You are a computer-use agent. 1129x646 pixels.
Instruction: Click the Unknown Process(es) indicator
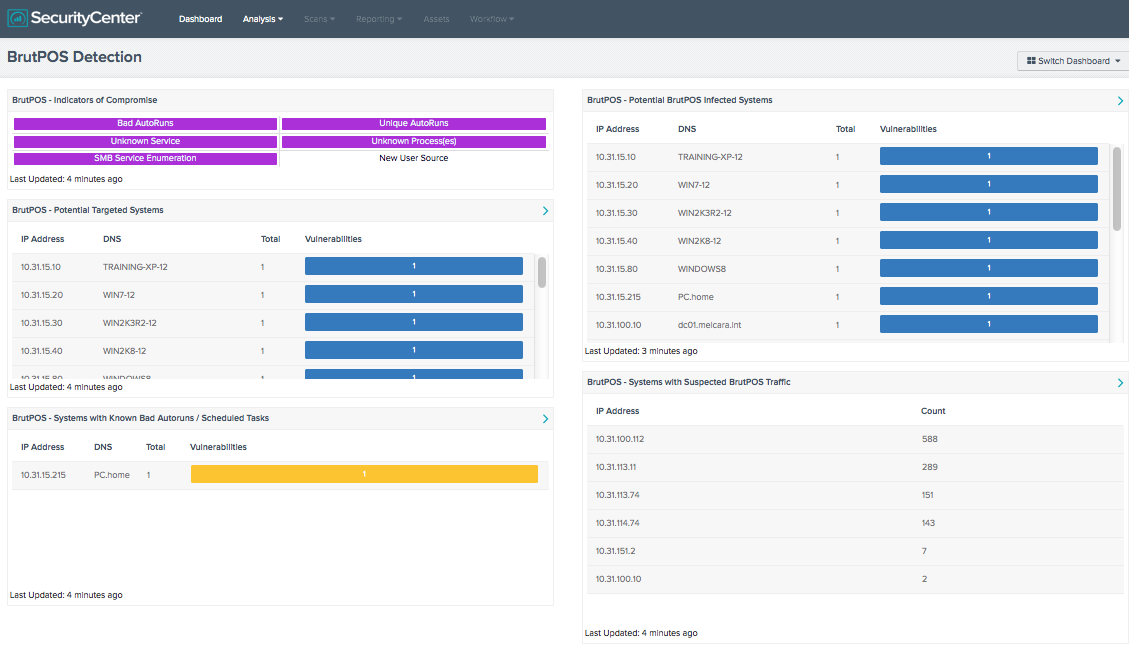tap(414, 142)
